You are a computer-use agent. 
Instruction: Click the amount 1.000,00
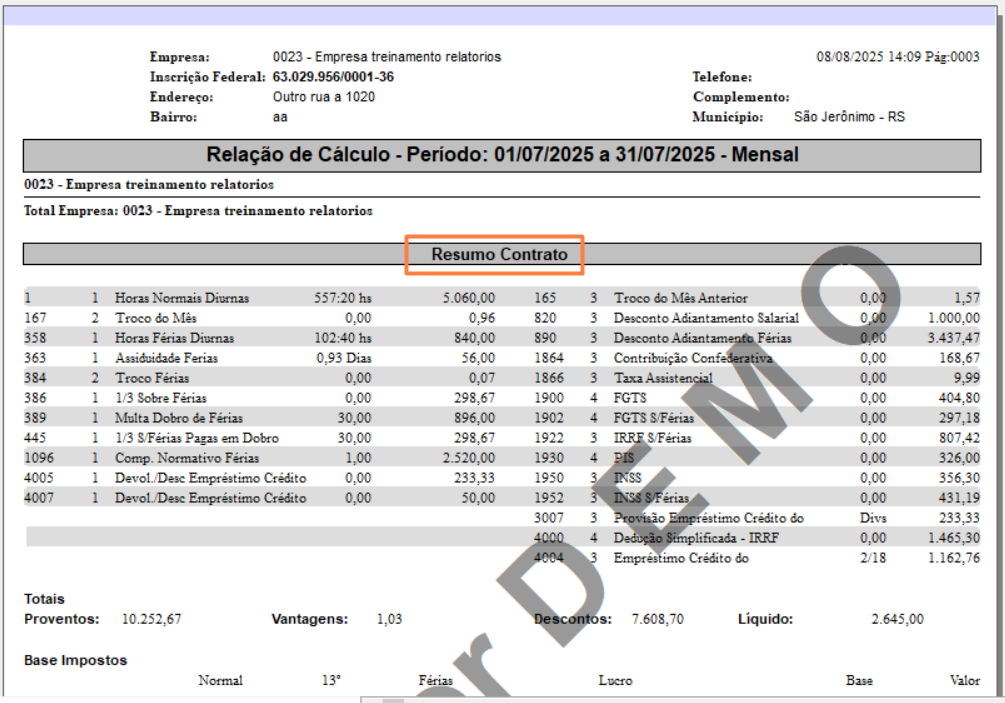tap(954, 318)
